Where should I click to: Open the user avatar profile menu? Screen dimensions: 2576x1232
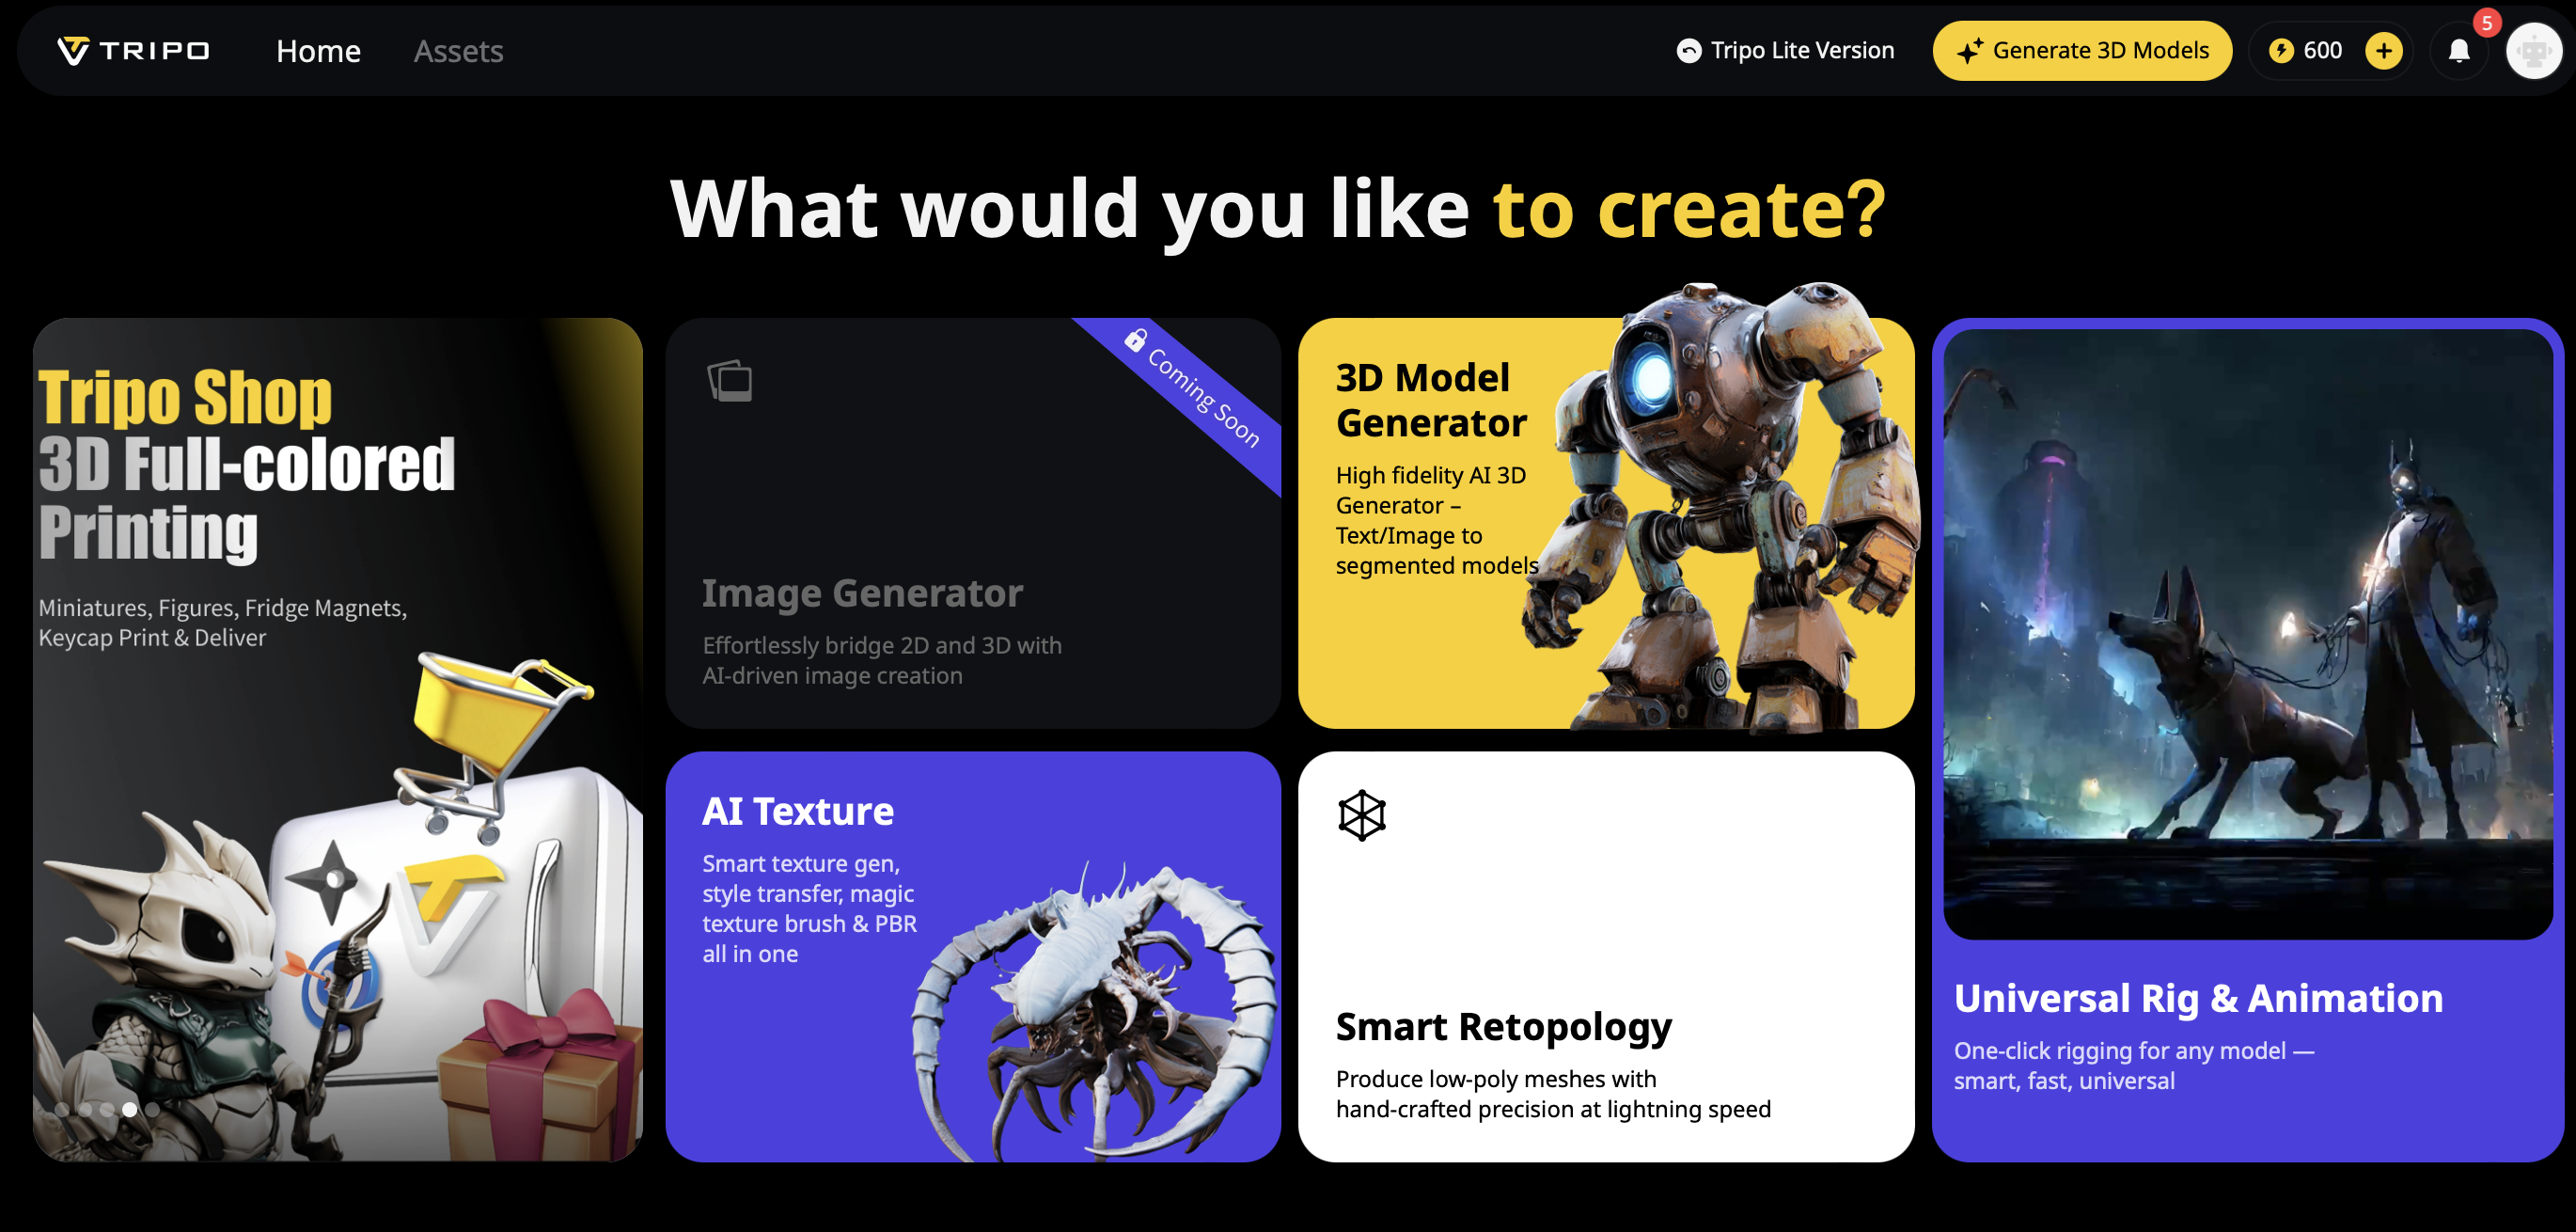[2534, 50]
